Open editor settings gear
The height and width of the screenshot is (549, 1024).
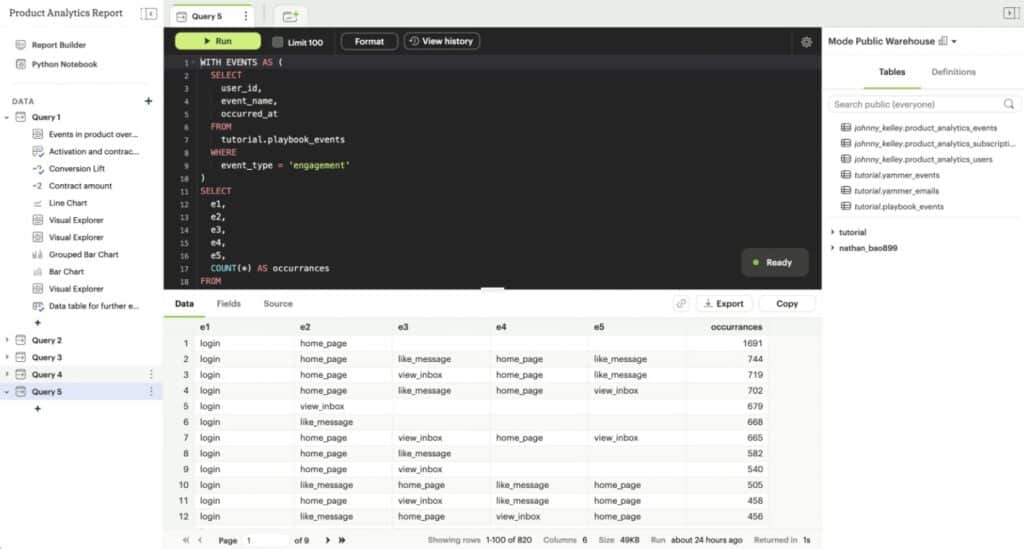click(x=807, y=42)
